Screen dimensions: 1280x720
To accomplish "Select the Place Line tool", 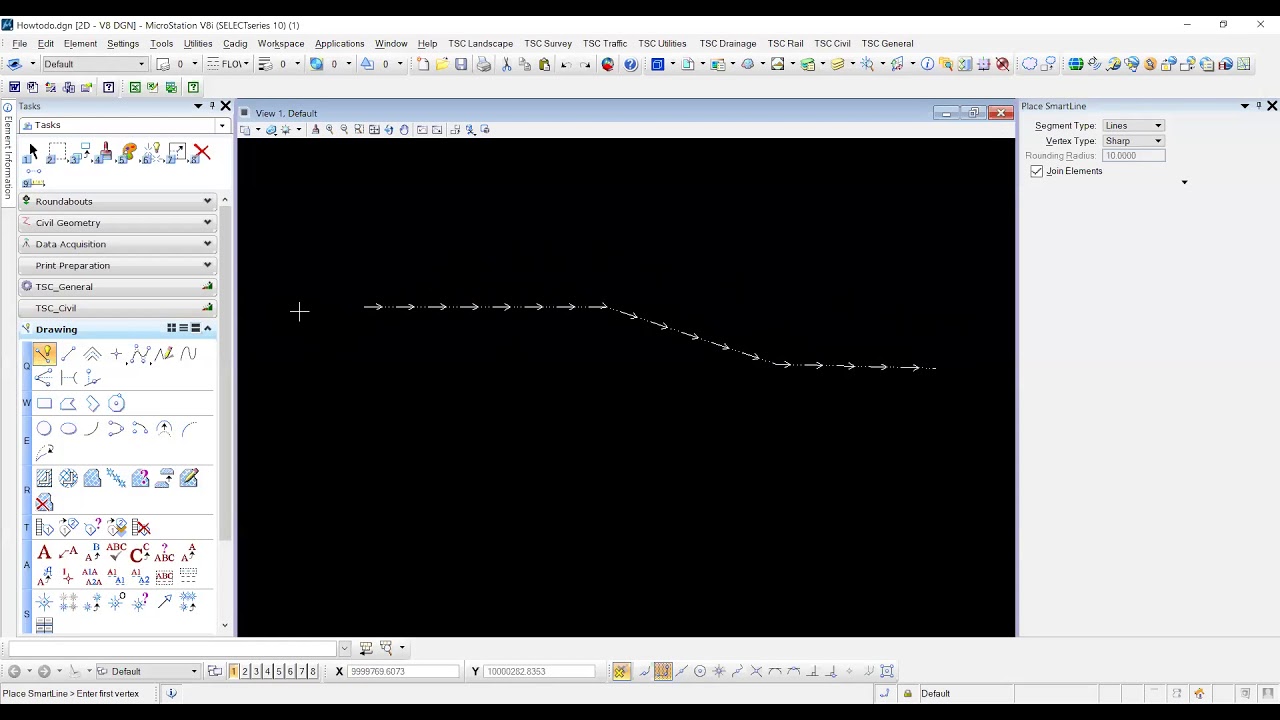I will (68, 354).
